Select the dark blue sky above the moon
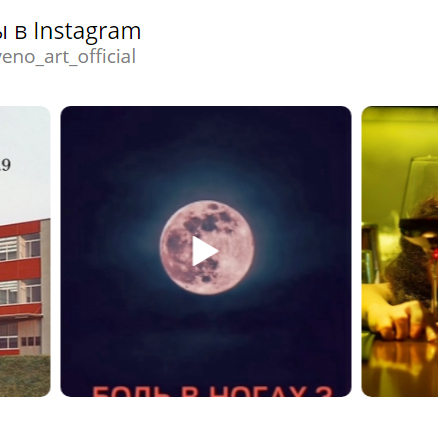Screen dimensions: 438x425 click(x=206, y=150)
